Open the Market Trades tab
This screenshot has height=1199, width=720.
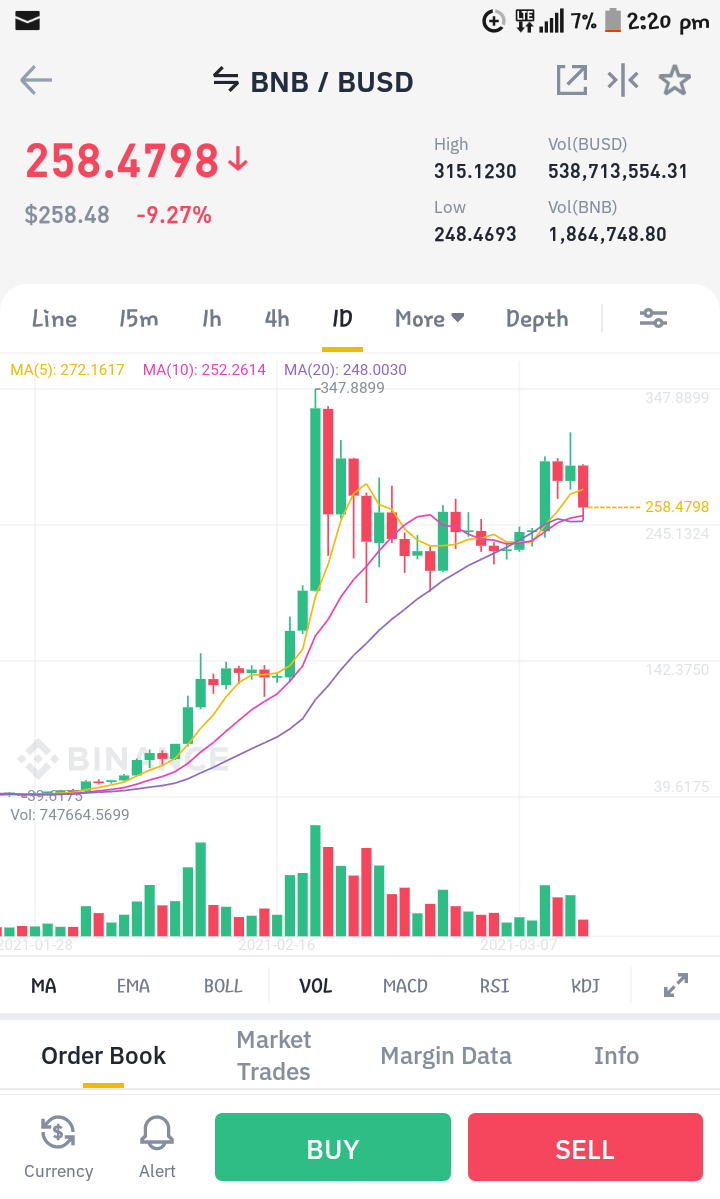point(274,1055)
